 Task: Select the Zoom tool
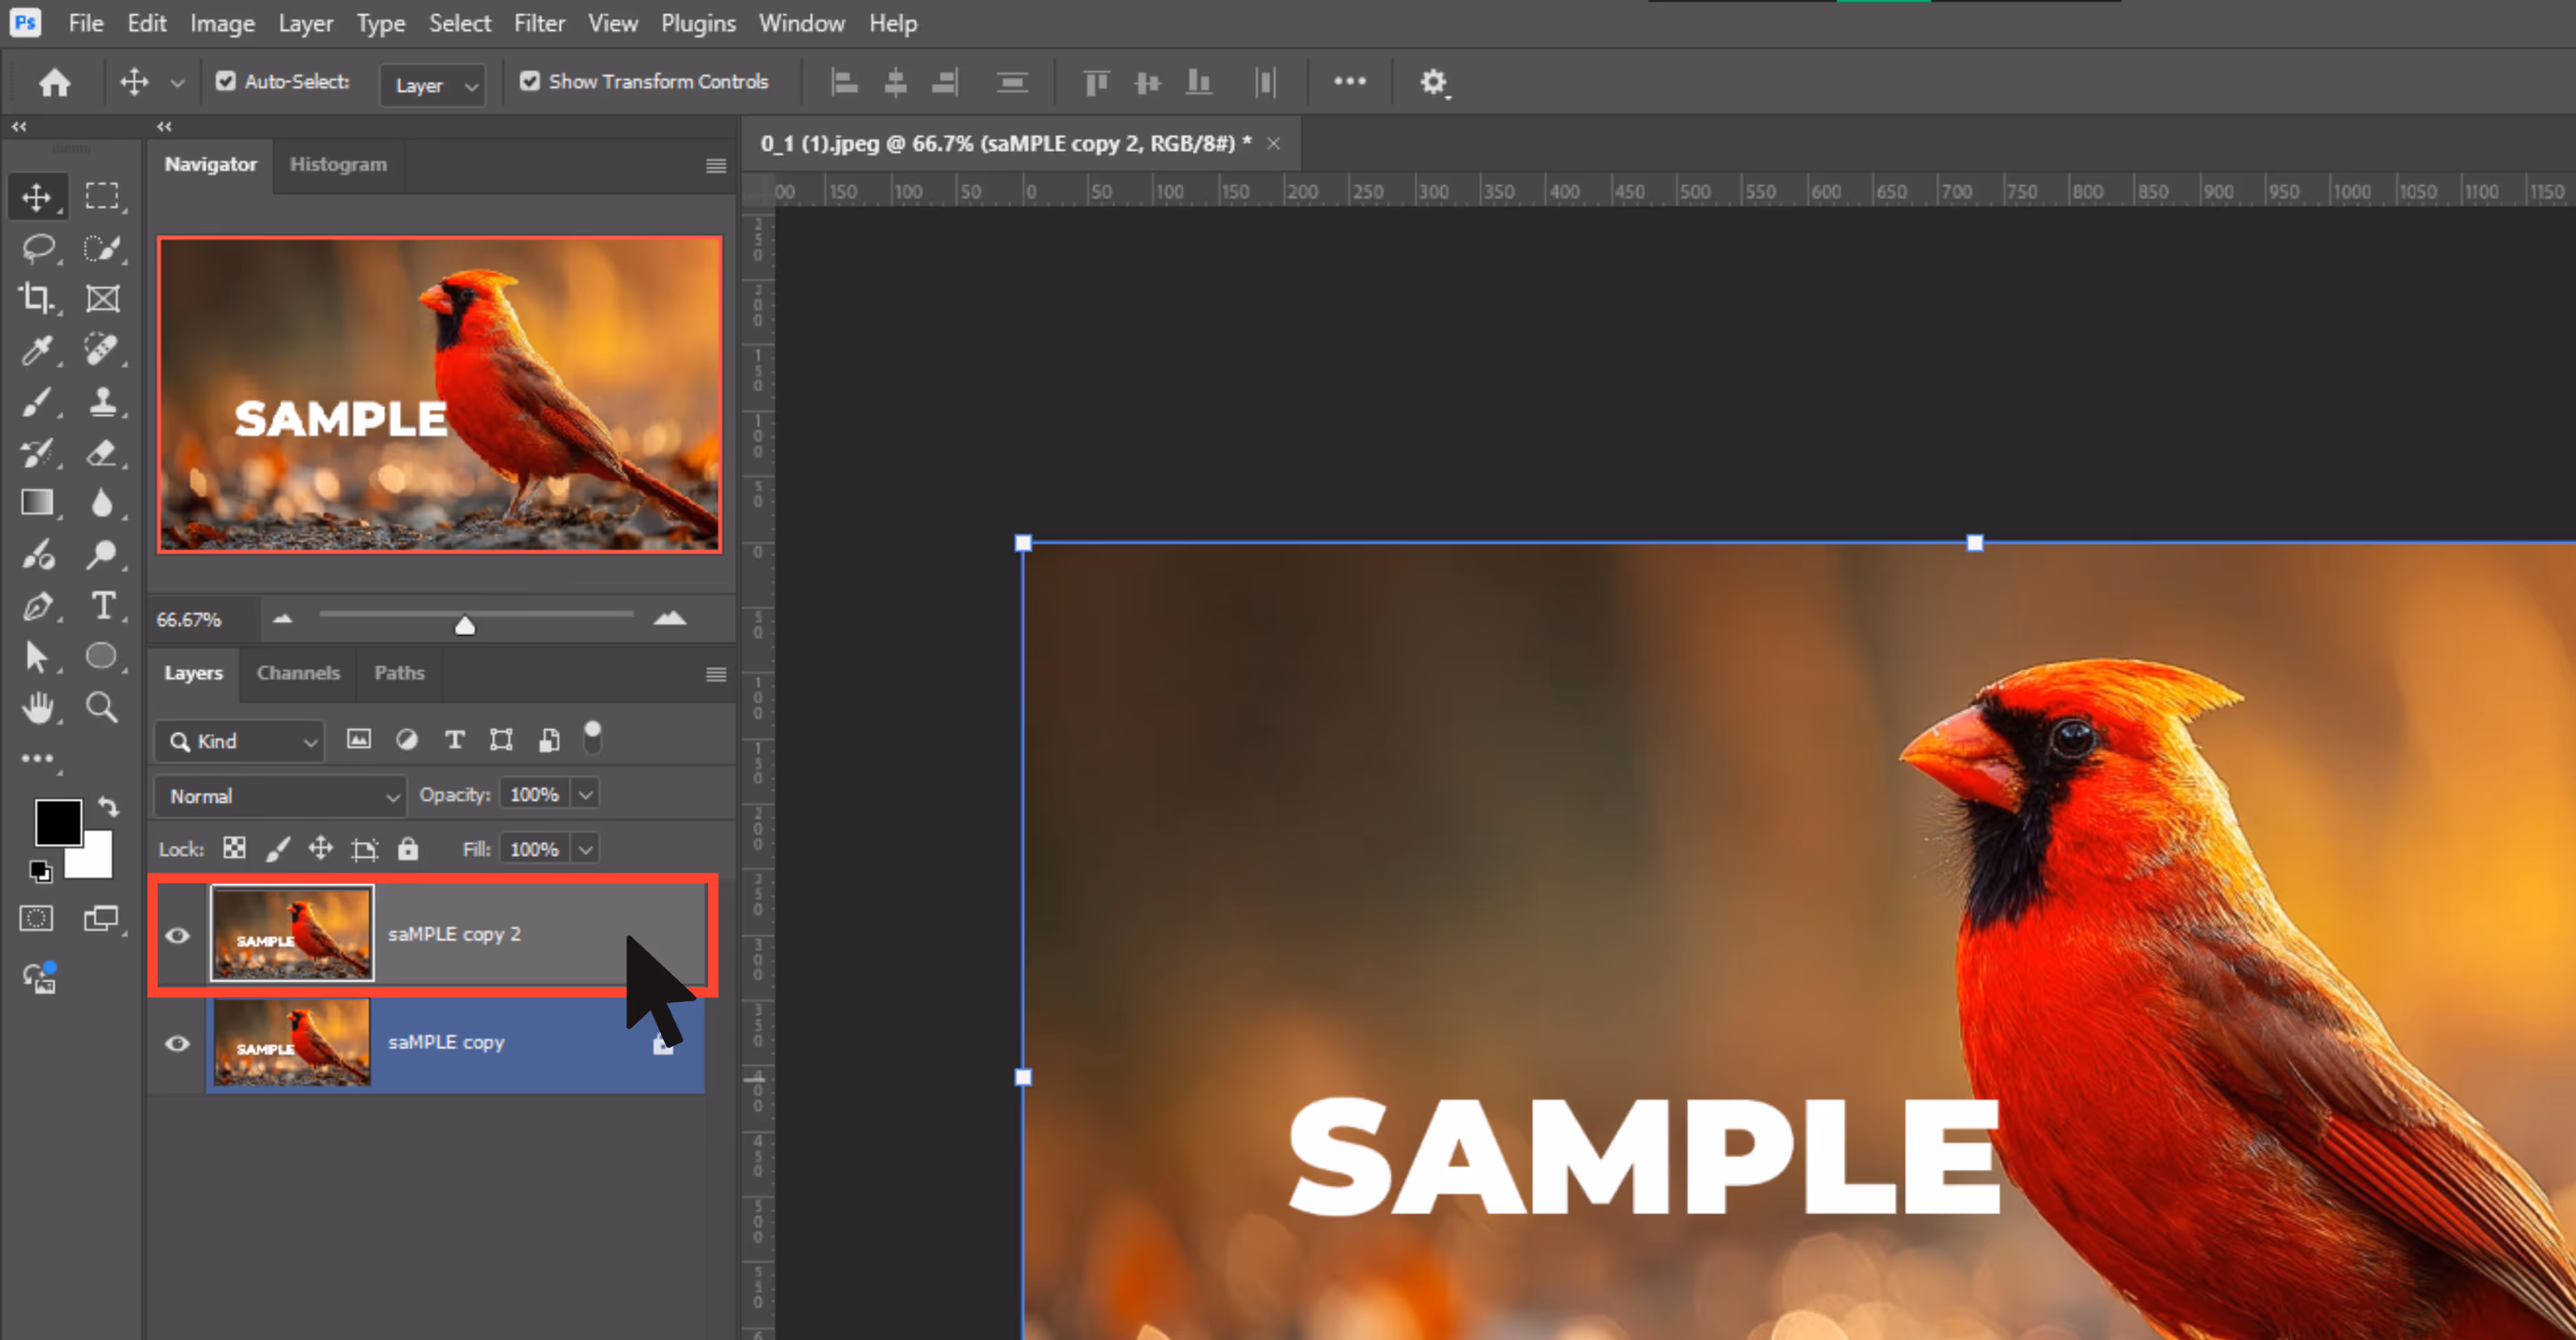point(101,708)
